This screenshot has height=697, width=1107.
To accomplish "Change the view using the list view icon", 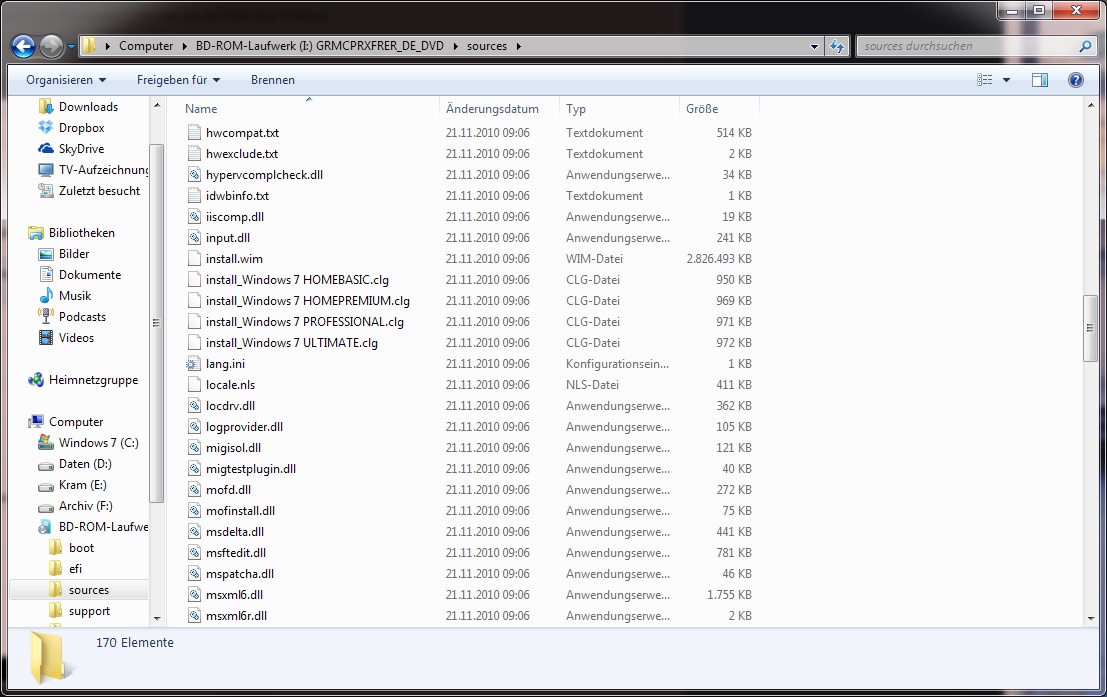I will coord(983,80).
